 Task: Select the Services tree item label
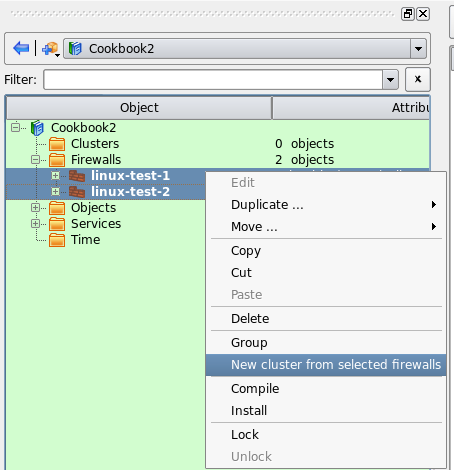(x=96, y=224)
